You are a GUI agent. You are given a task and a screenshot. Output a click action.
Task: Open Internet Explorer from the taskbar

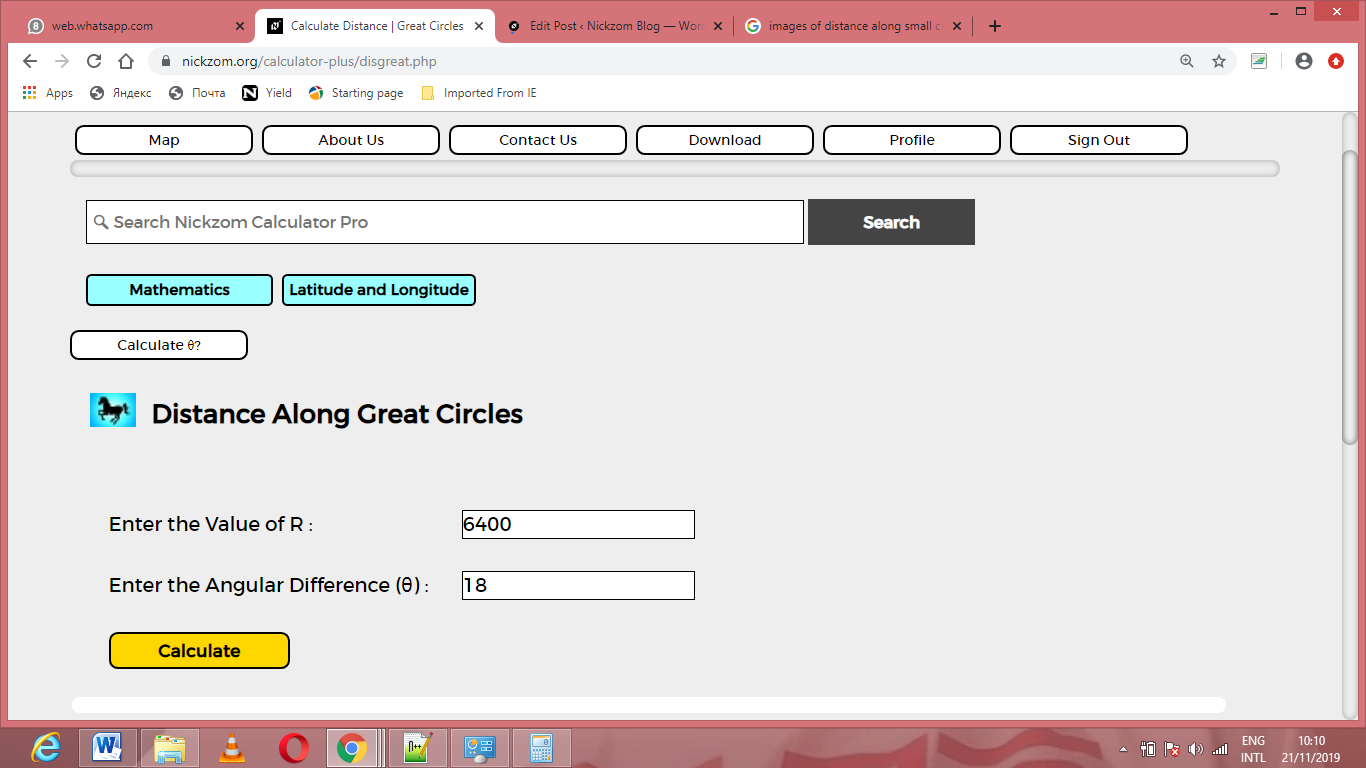[46, 748]
